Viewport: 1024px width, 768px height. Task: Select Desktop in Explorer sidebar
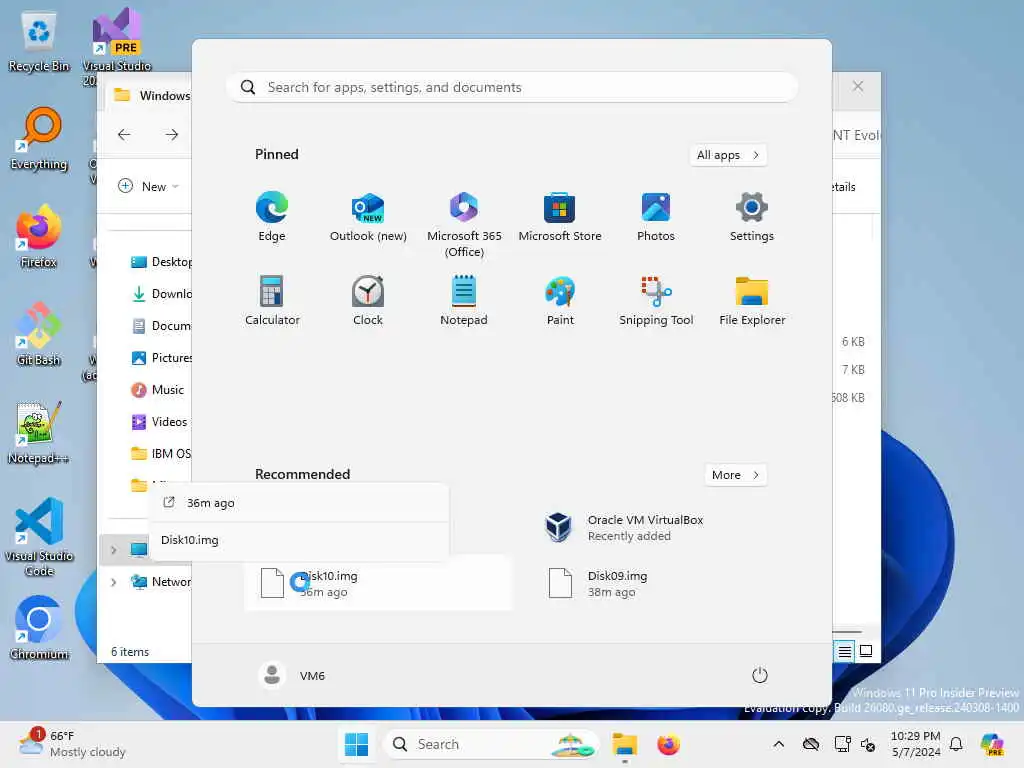(x=160, y=262)
